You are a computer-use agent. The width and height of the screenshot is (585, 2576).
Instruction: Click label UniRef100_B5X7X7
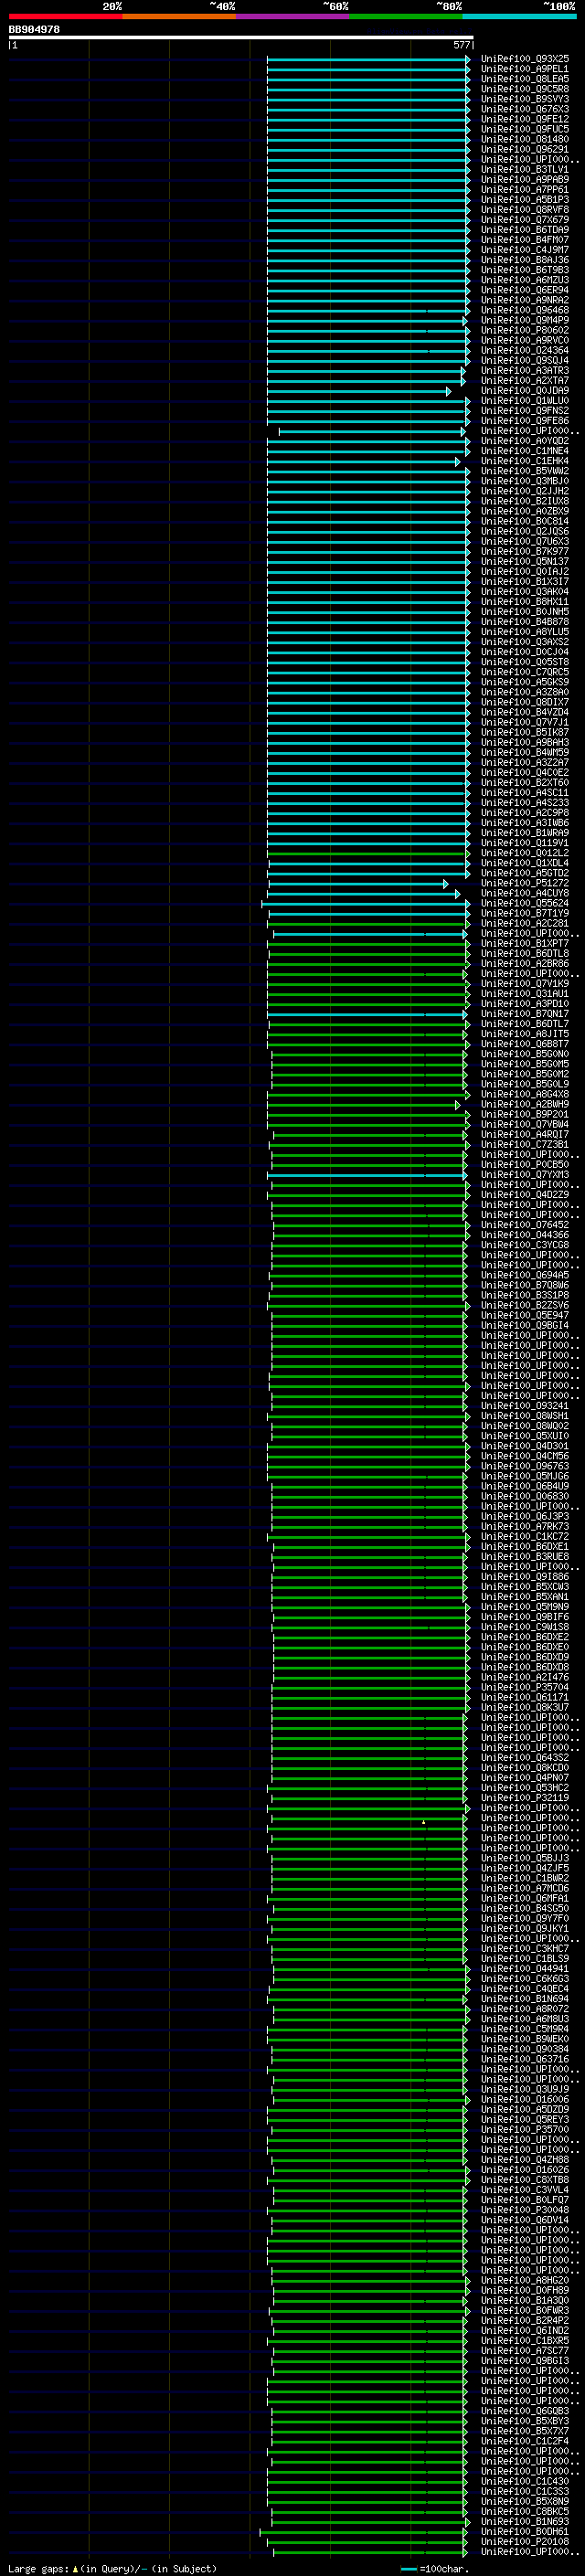(x=525, y=2431)
